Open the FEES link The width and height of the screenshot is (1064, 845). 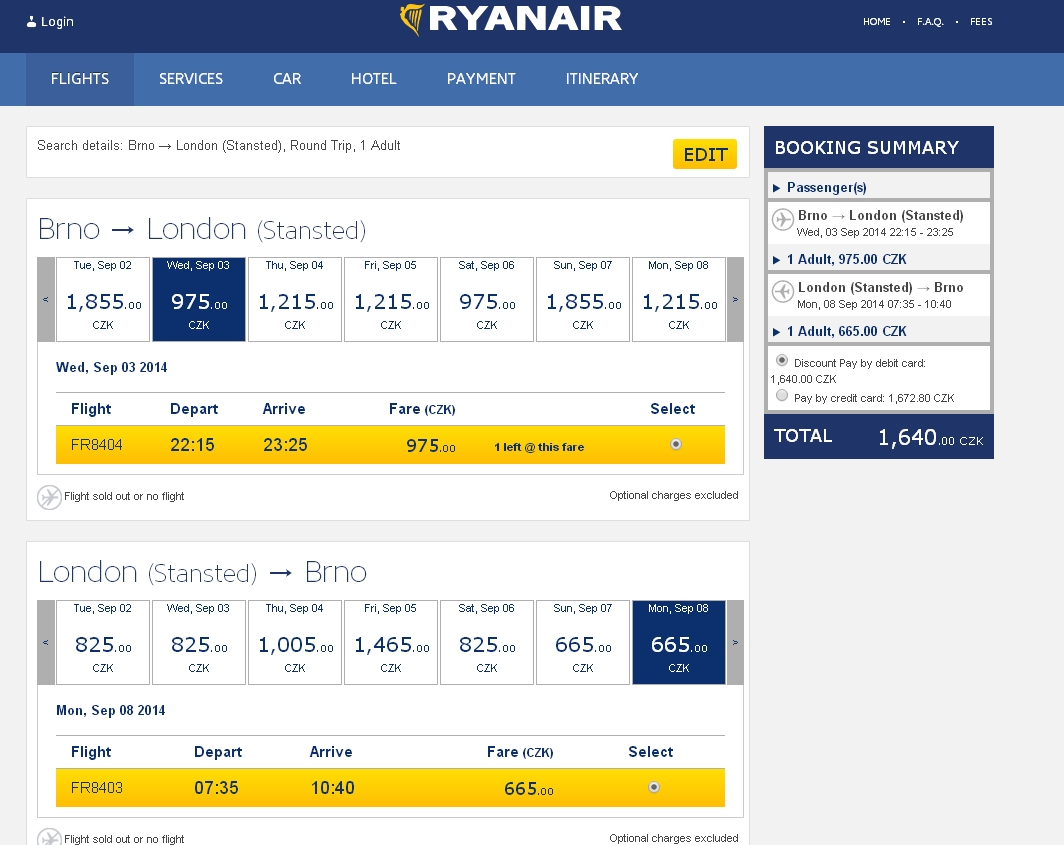tap(981, 22)
